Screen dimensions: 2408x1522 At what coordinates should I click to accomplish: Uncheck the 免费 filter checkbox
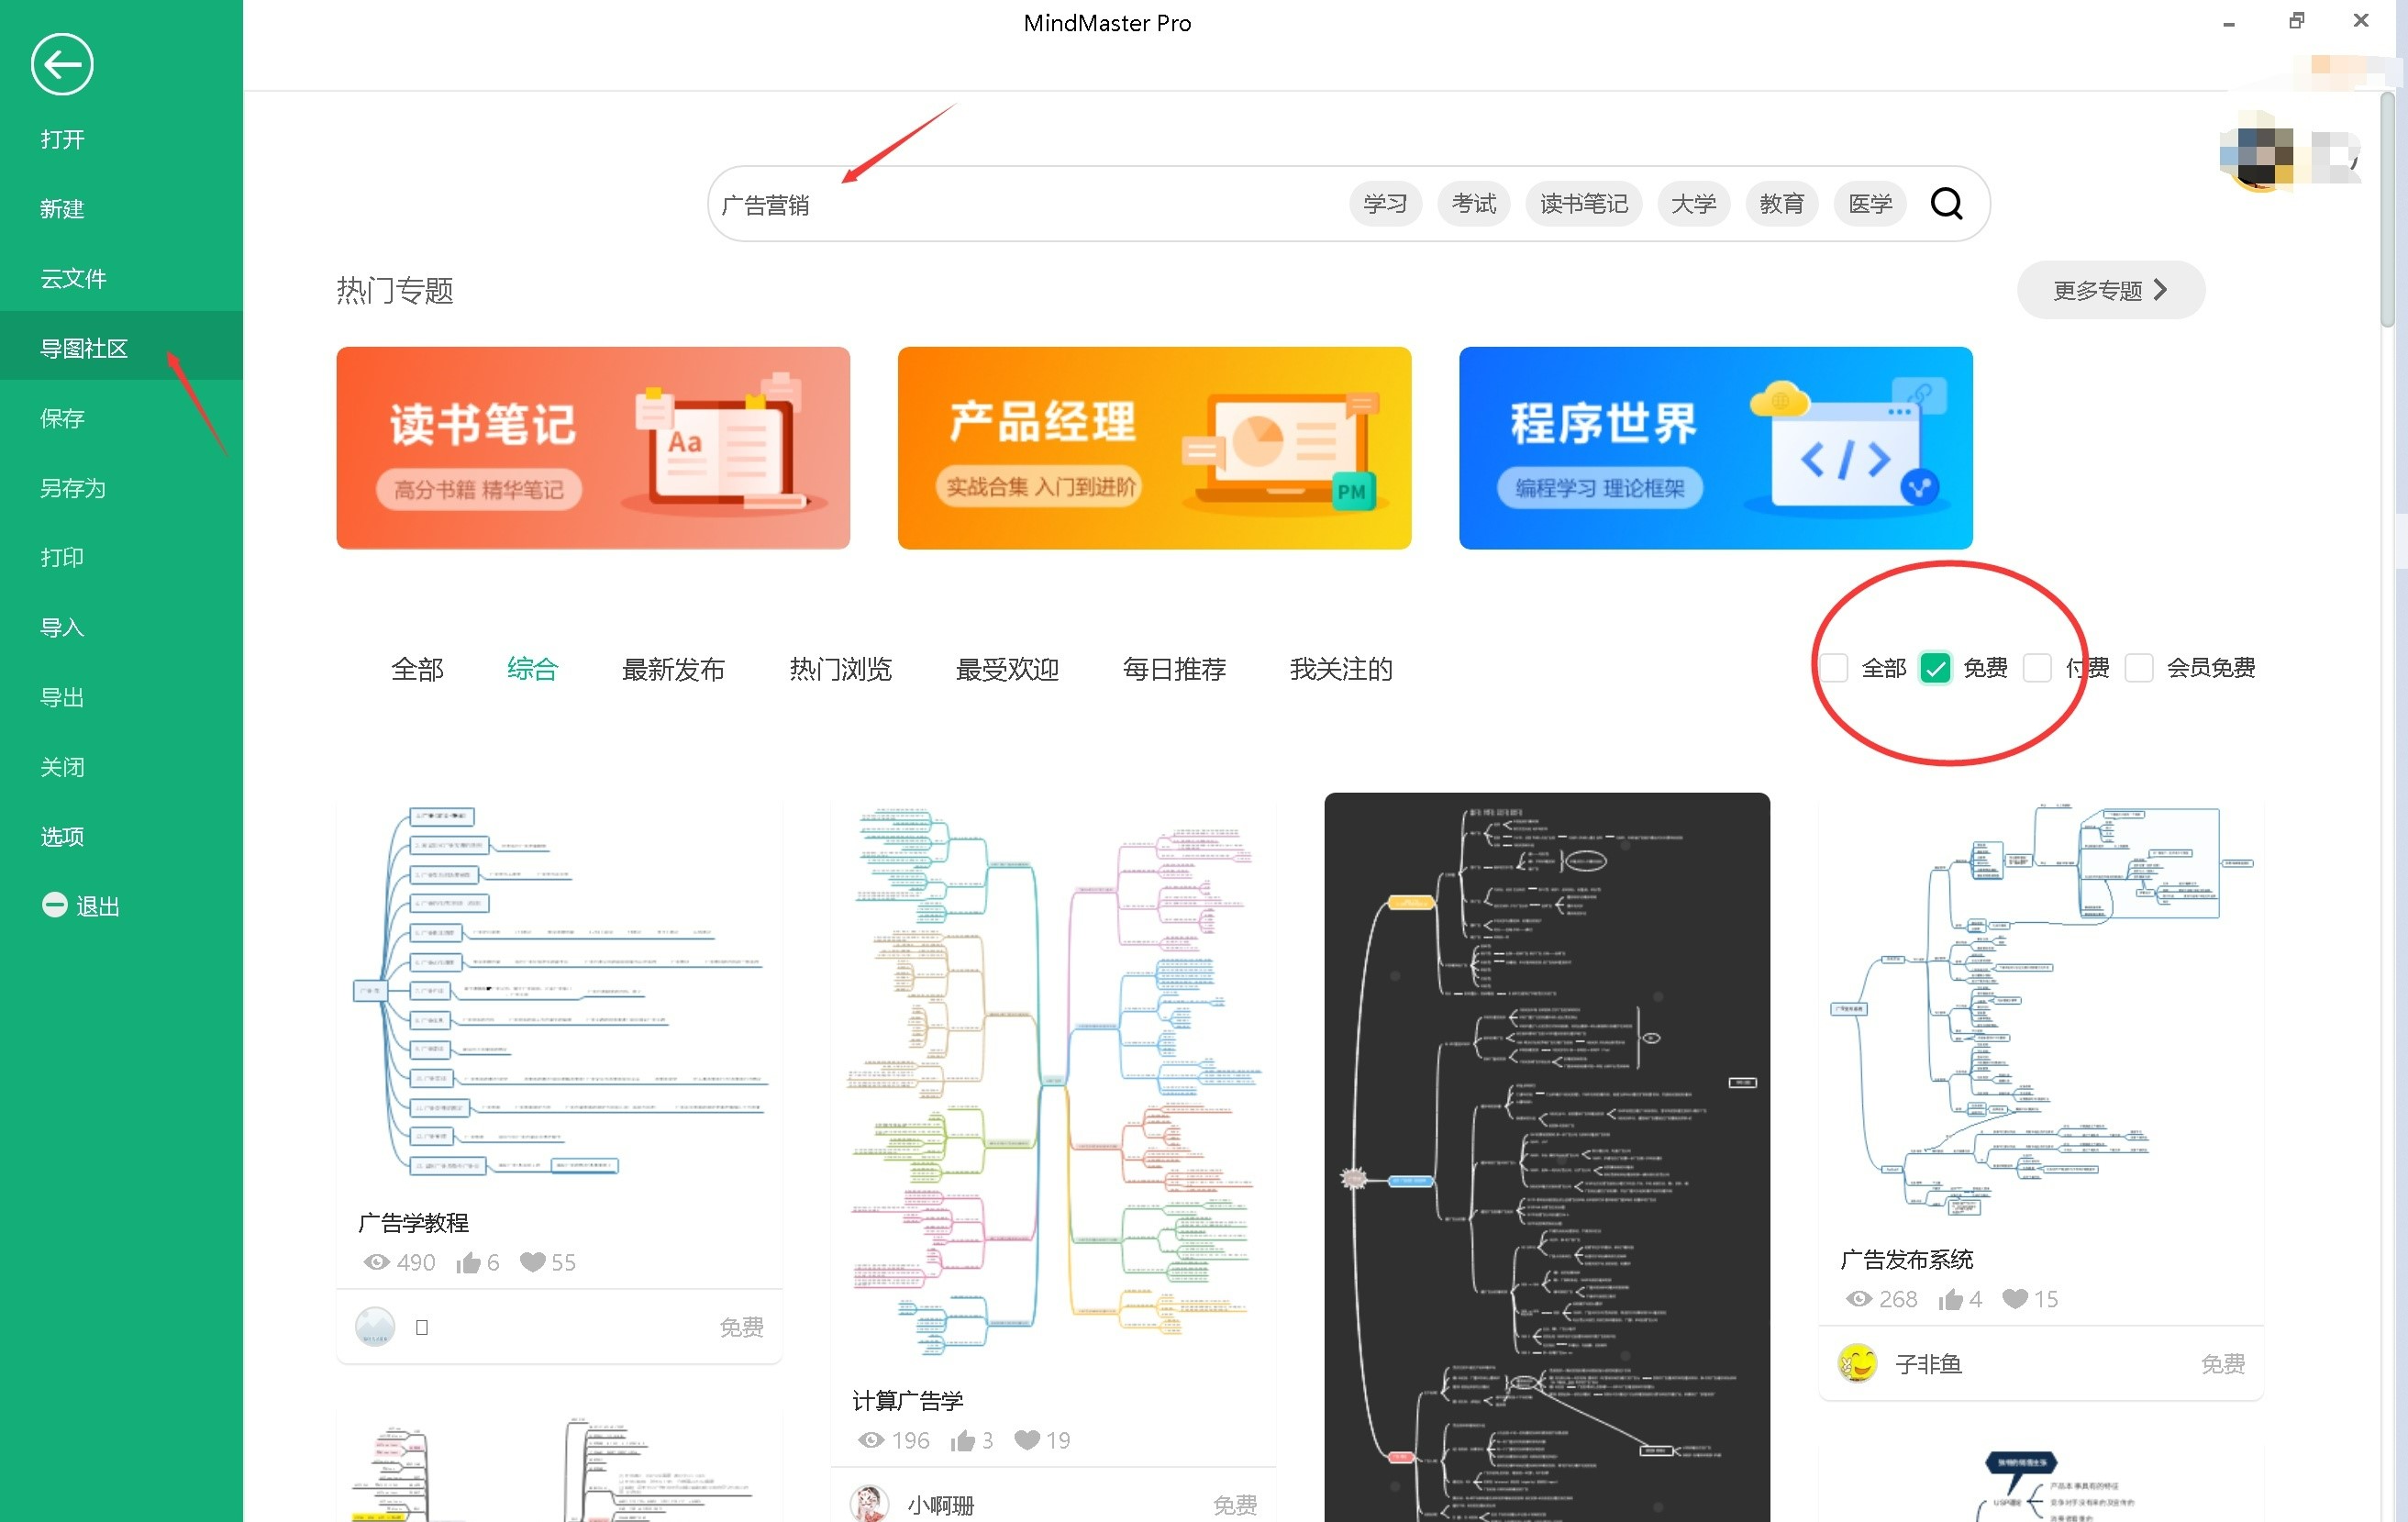click(1935, 668)
